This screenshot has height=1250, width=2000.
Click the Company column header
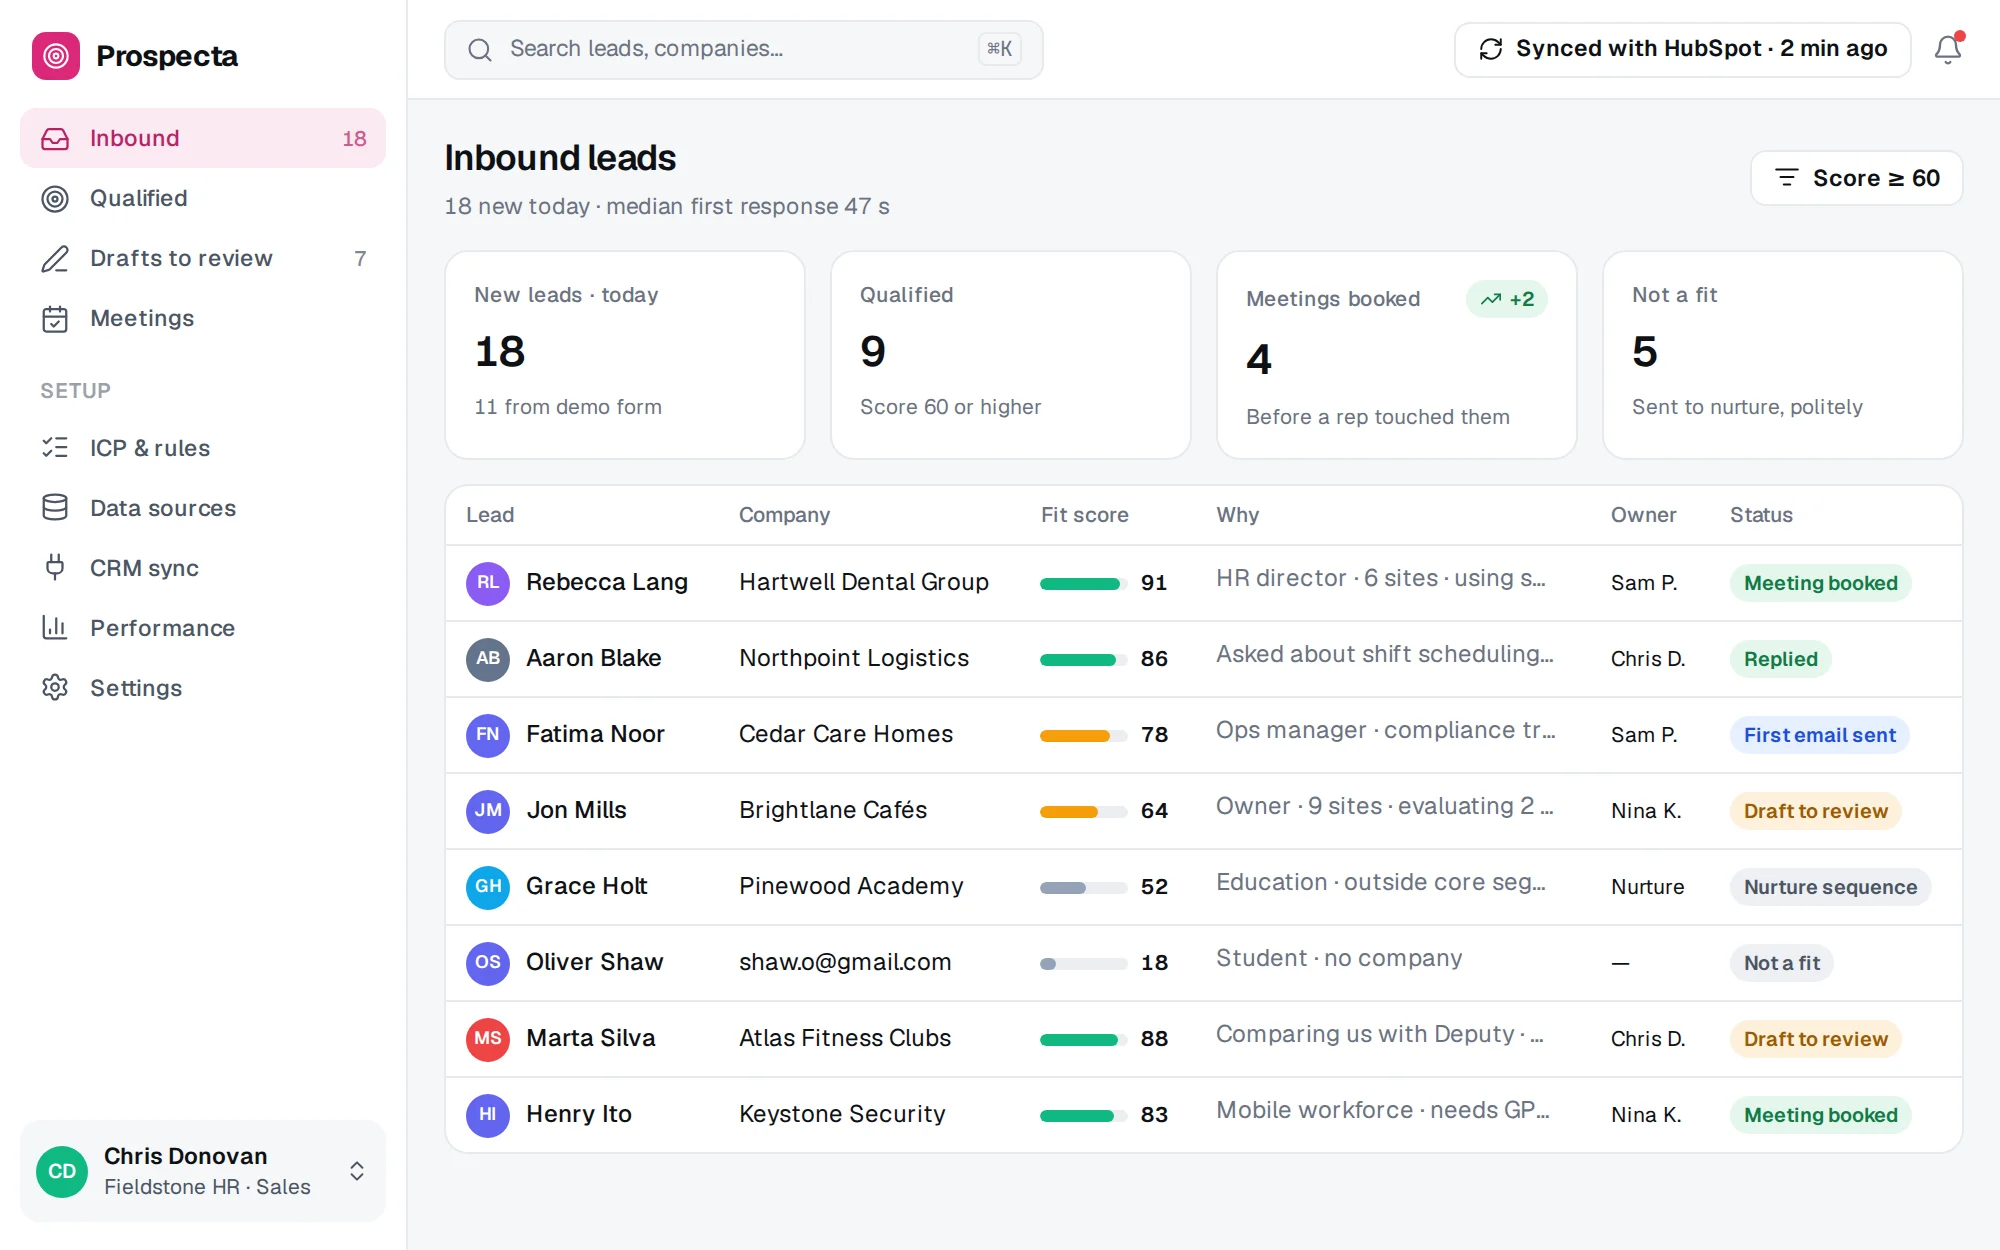784,515
